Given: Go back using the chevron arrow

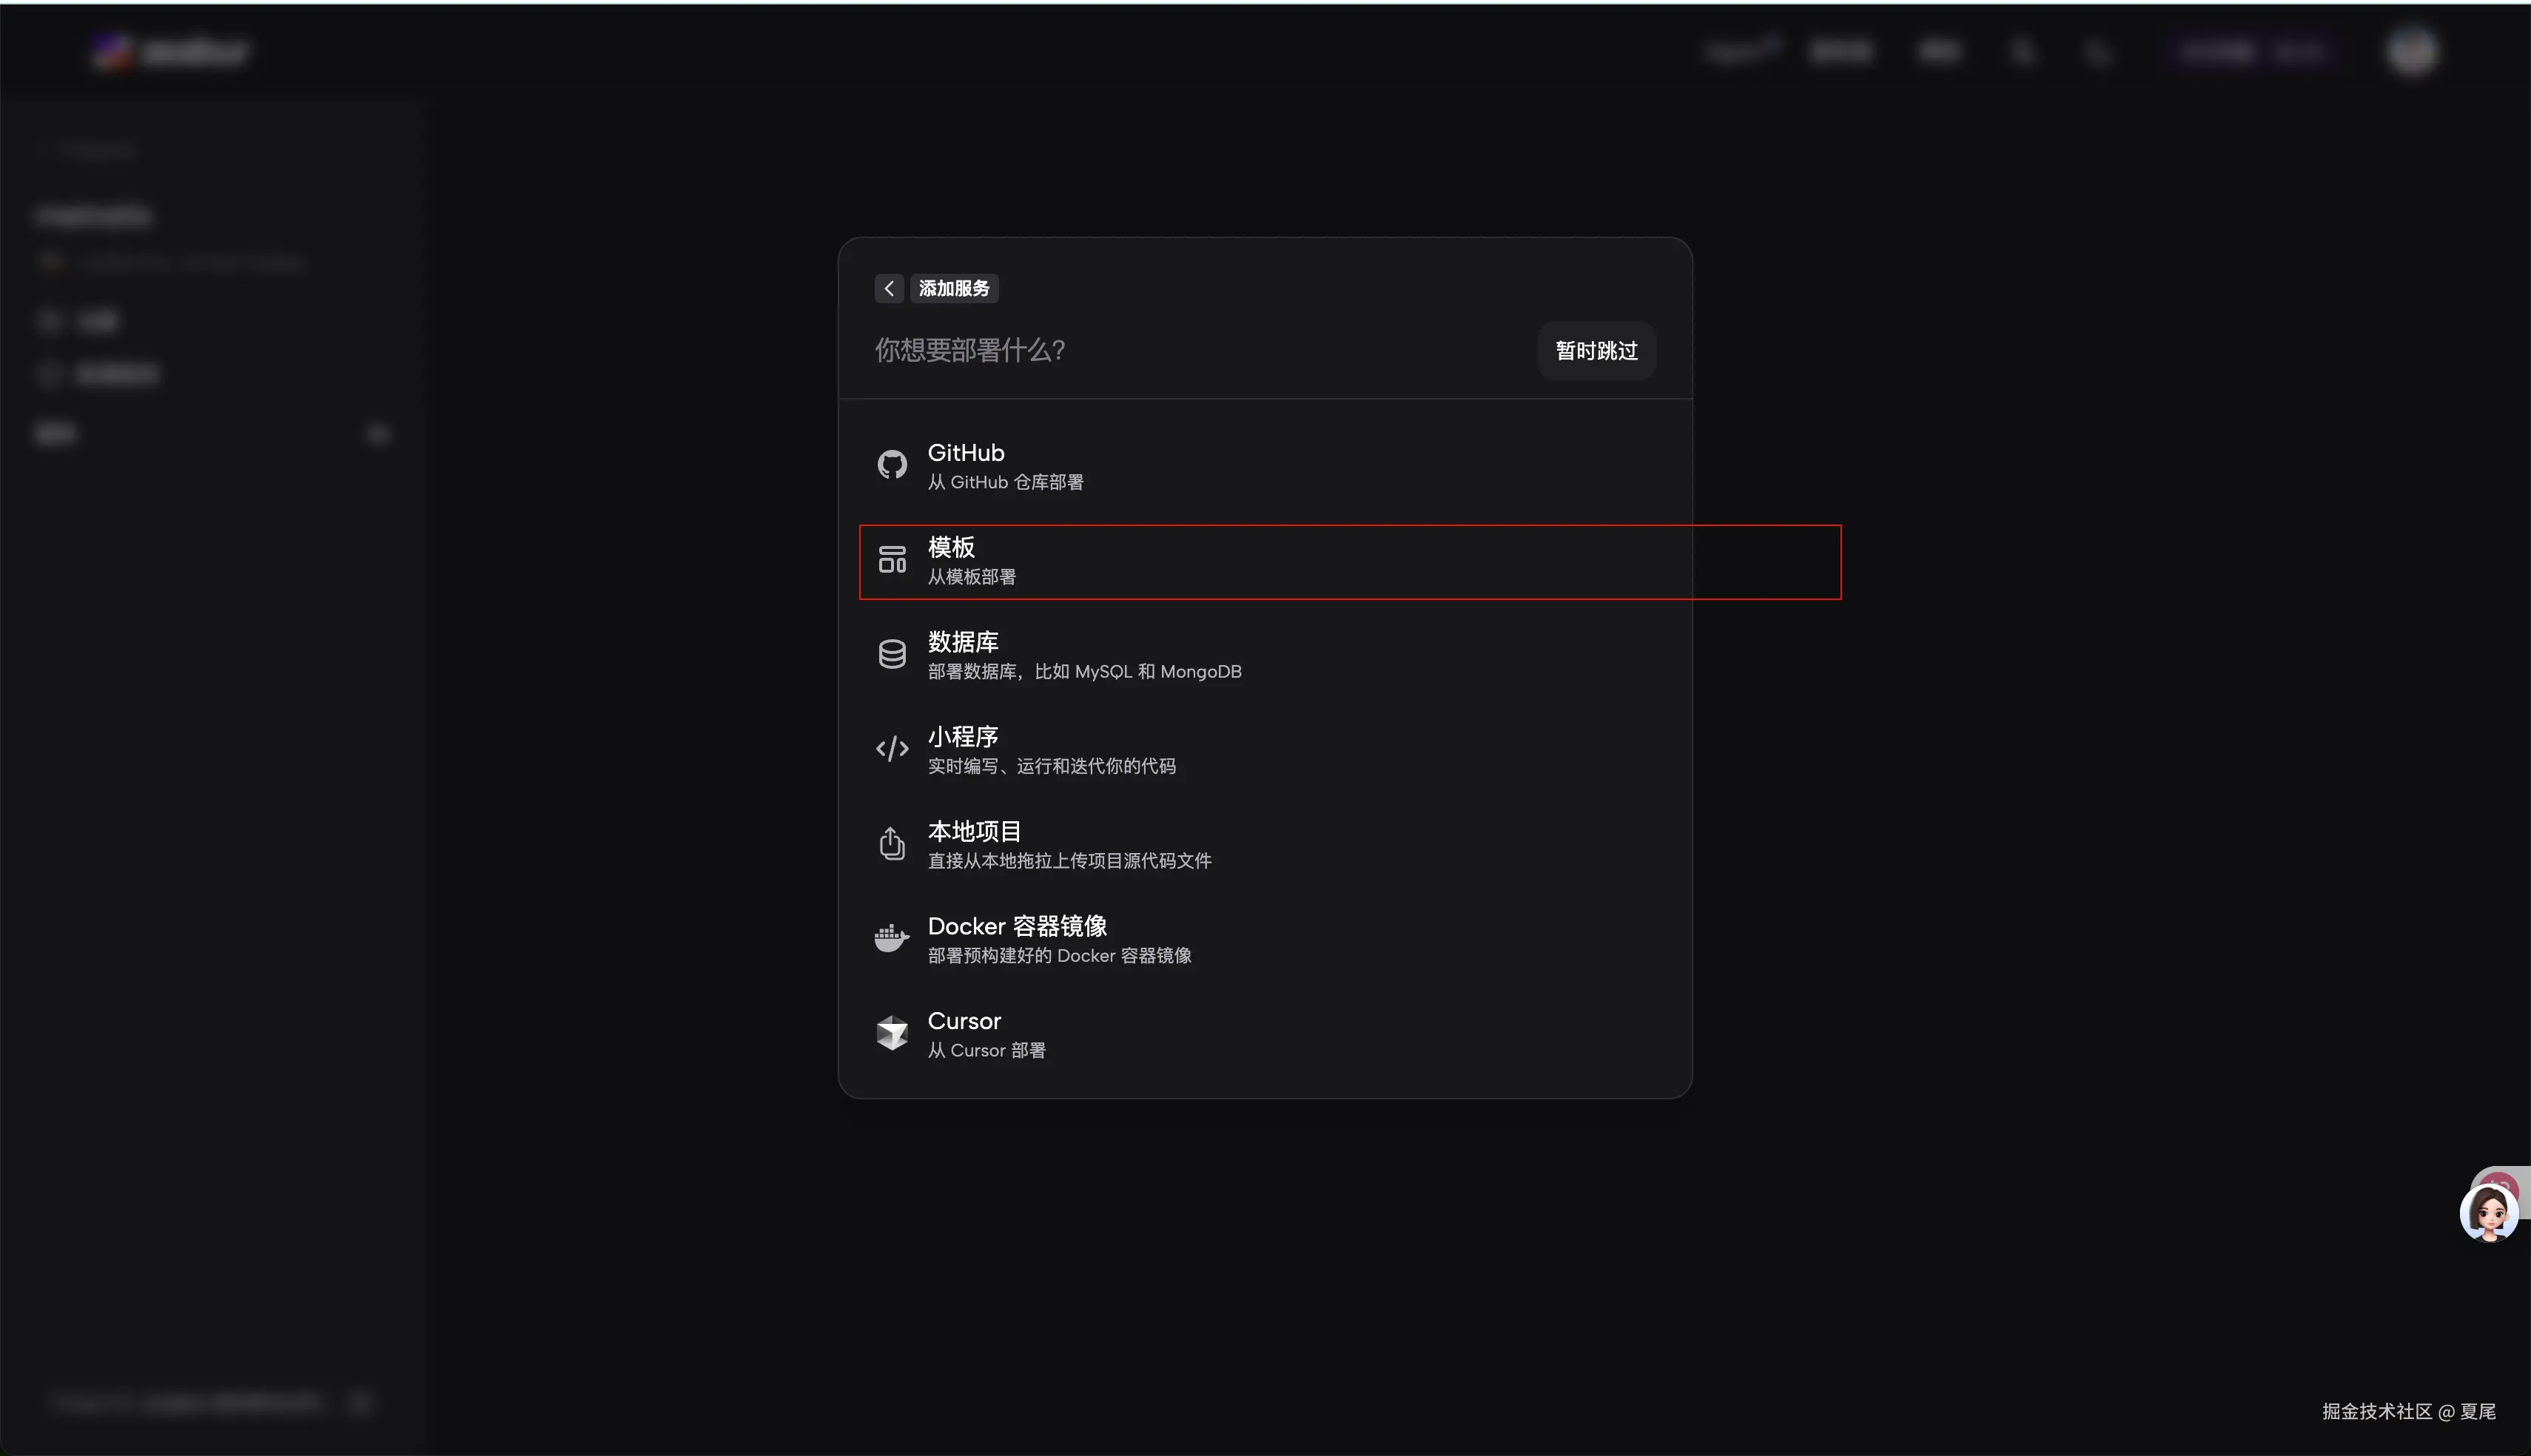Looking at the screenshot, I should [889, 288].
